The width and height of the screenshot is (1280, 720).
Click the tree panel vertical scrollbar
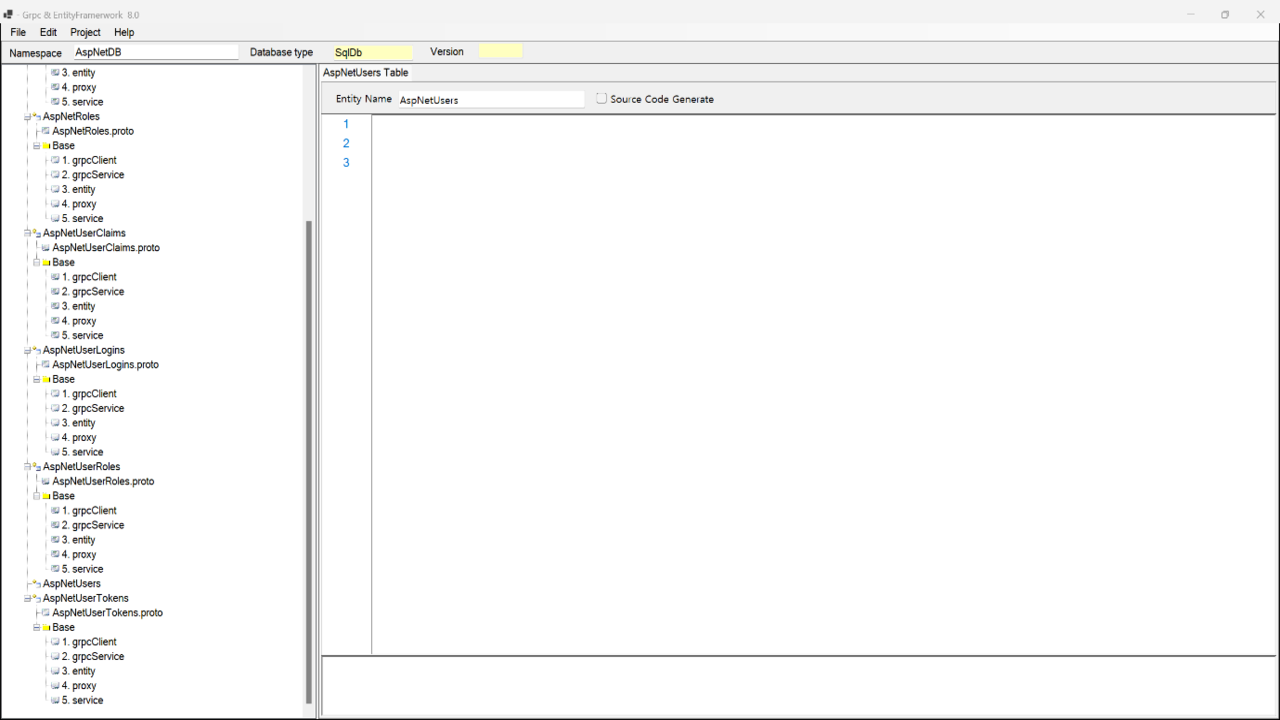[309, 460]
